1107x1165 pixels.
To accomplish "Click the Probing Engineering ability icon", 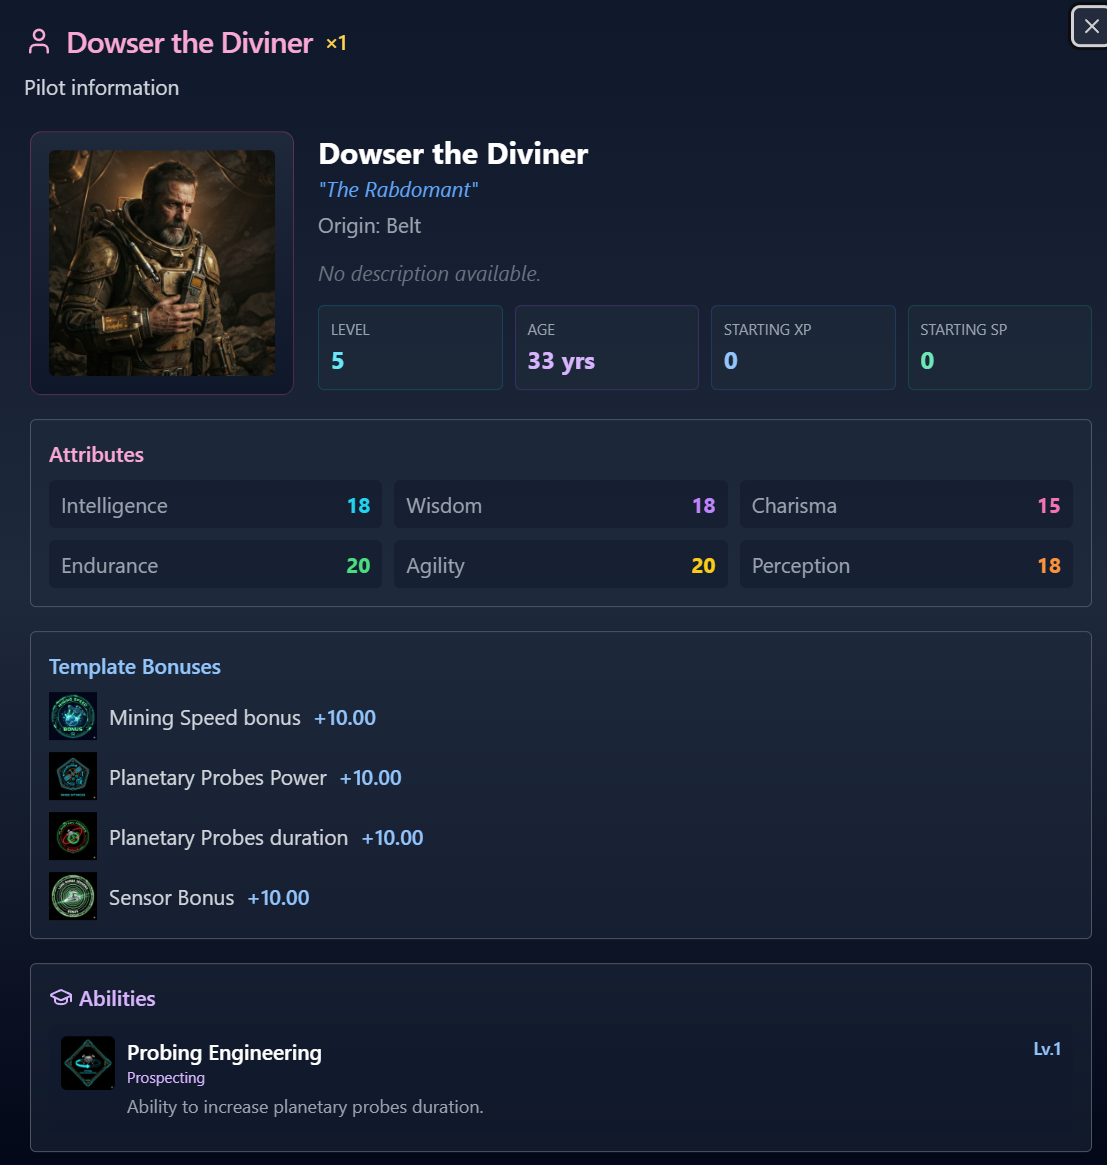I will pos(88,1063).
